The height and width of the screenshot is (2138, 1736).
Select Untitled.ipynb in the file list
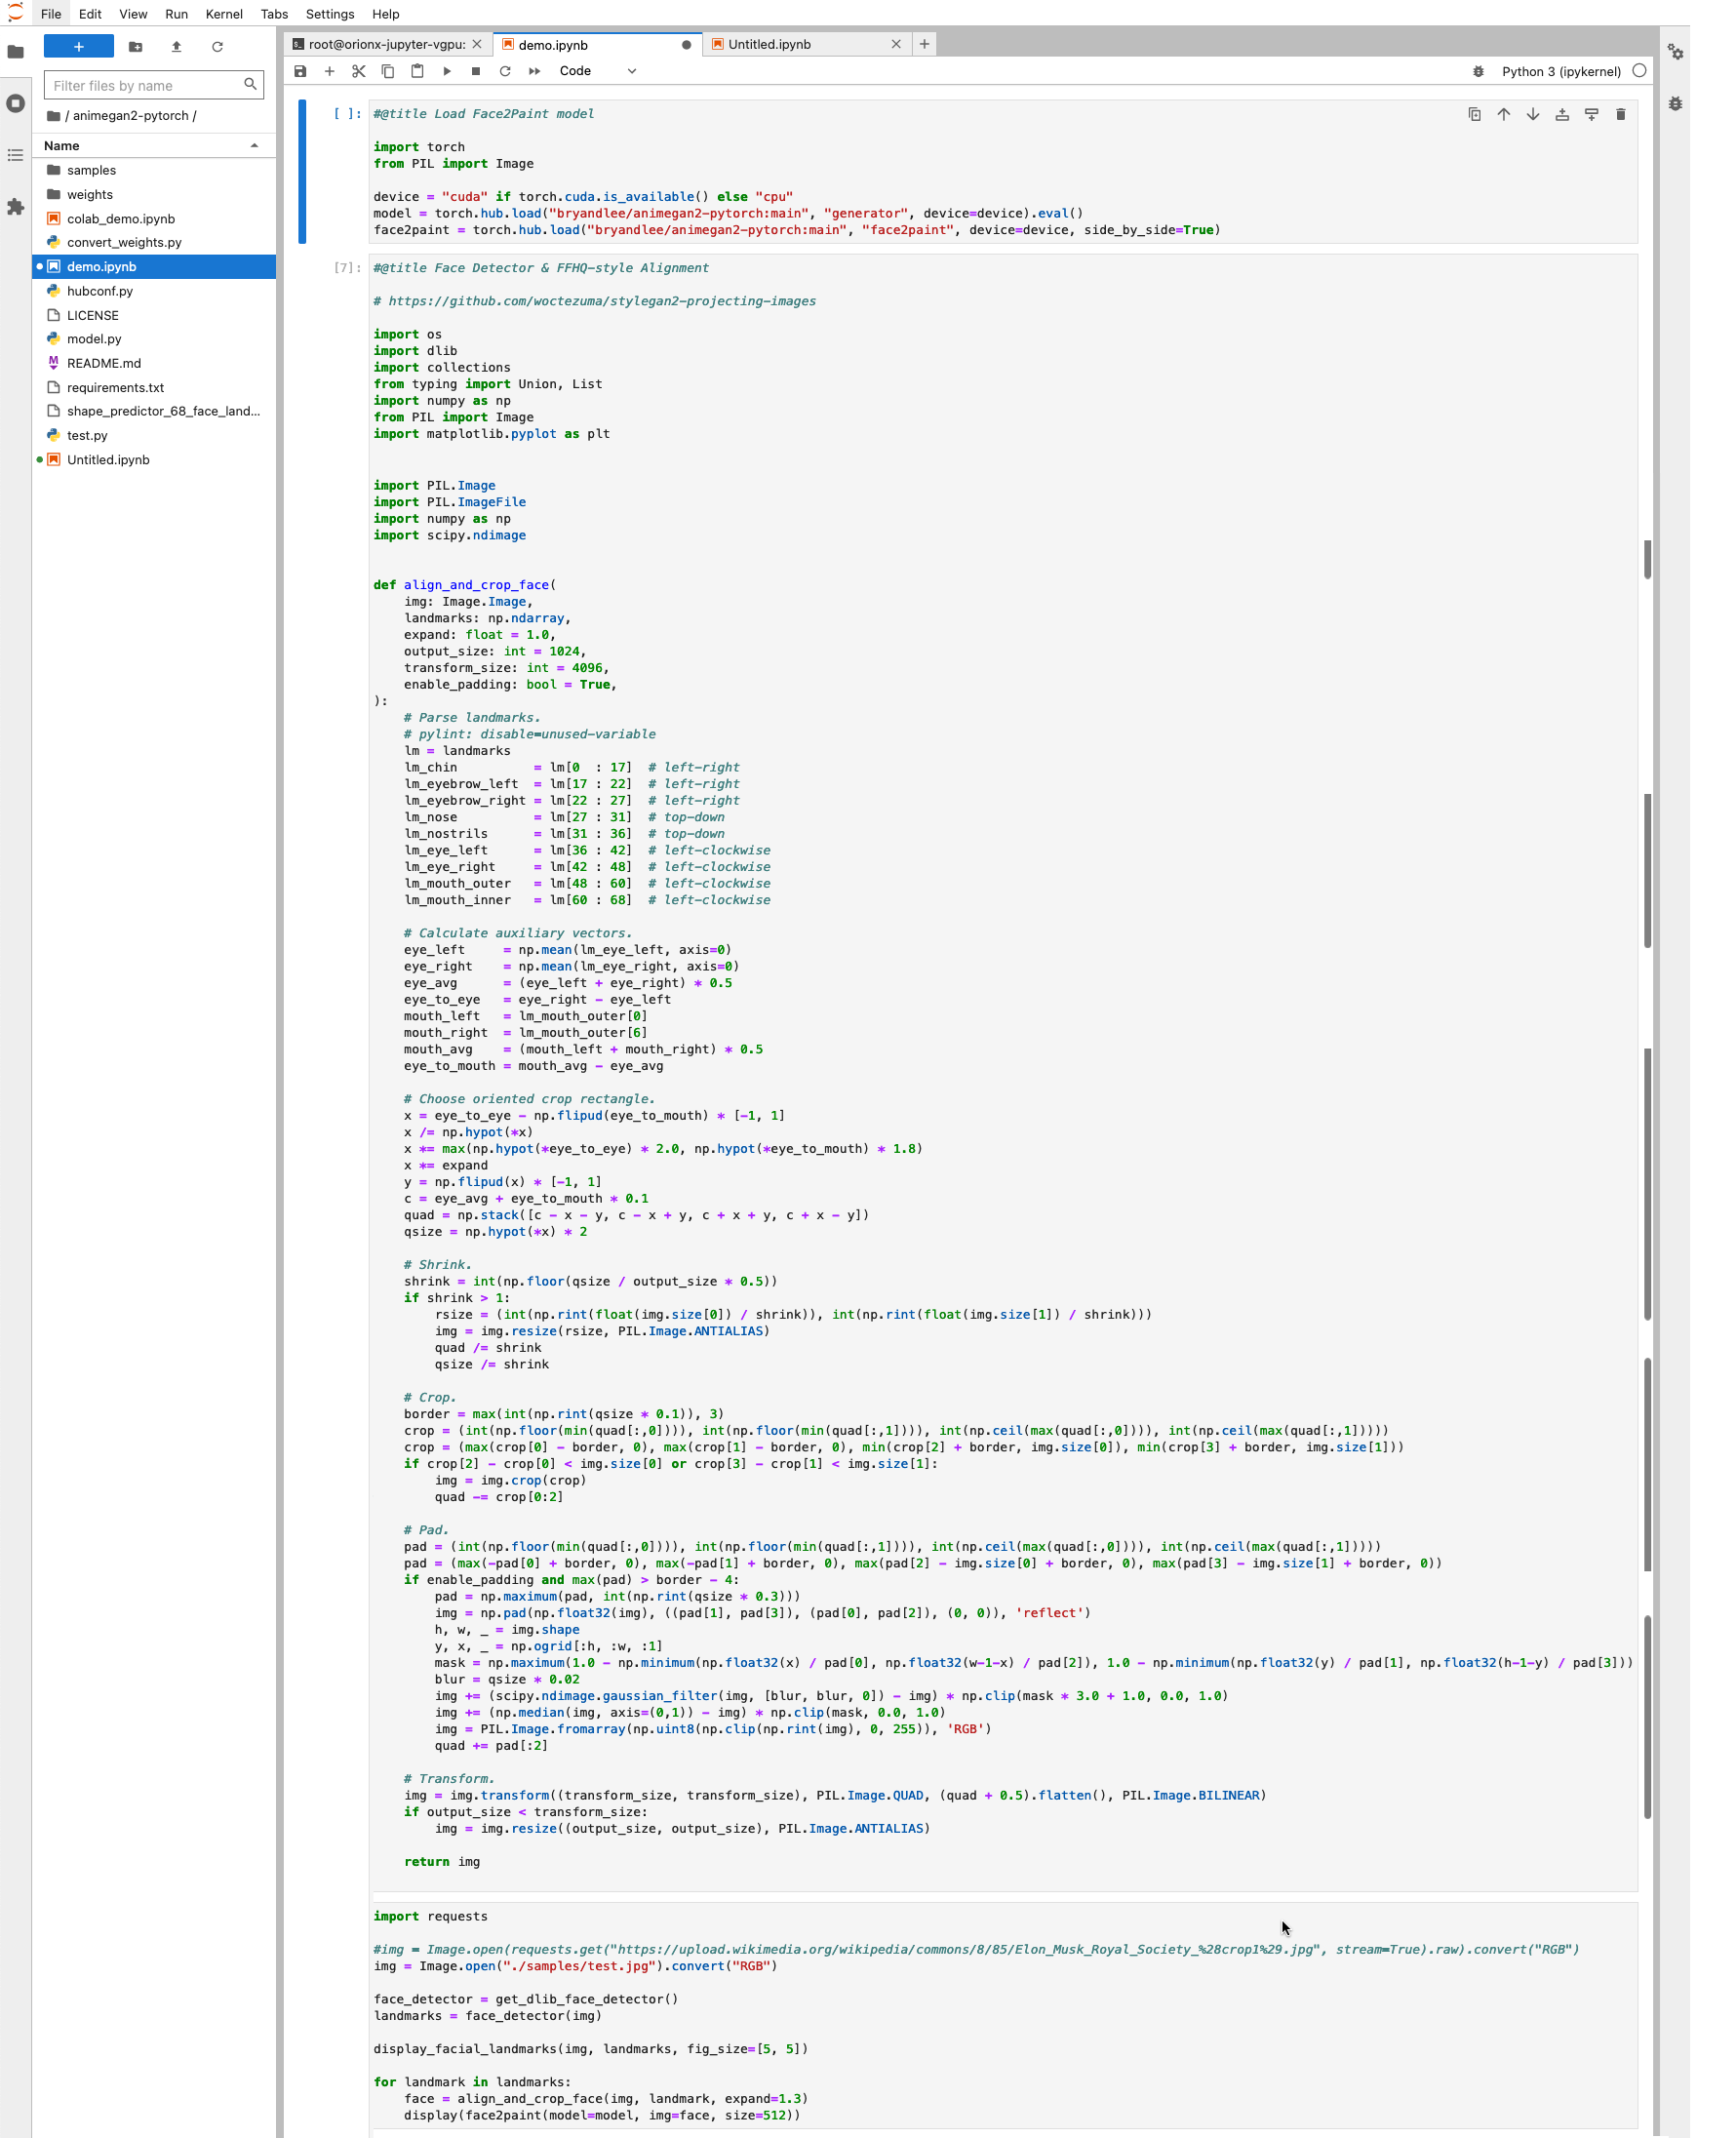coord(155,460)
